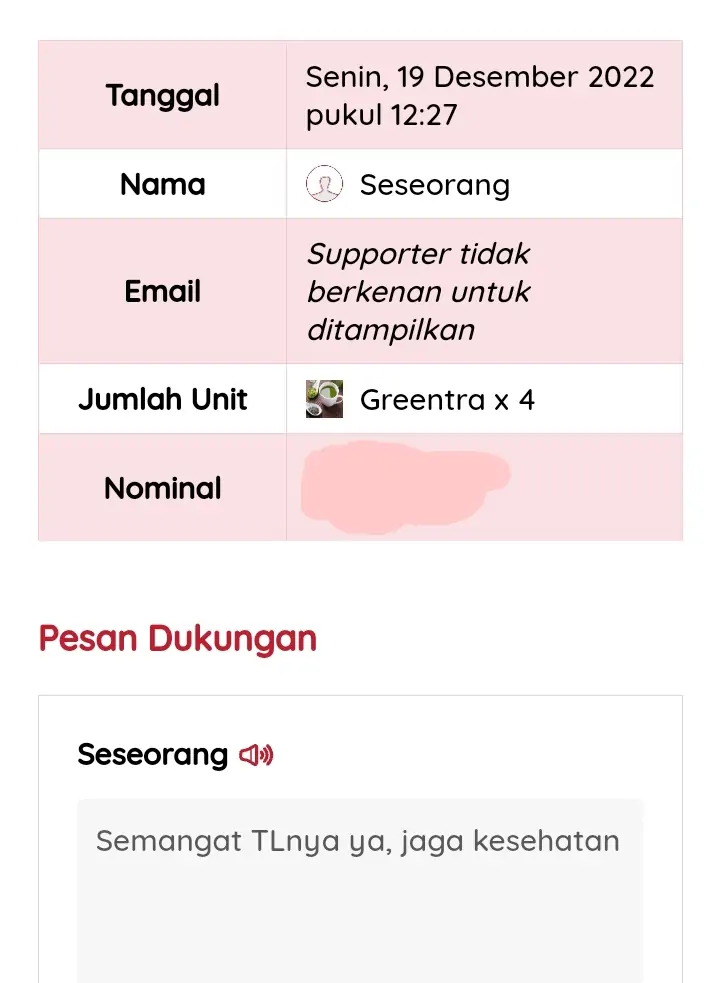Click the Seseorang avatar icon
Screen dimensions: 720x983
324,185
